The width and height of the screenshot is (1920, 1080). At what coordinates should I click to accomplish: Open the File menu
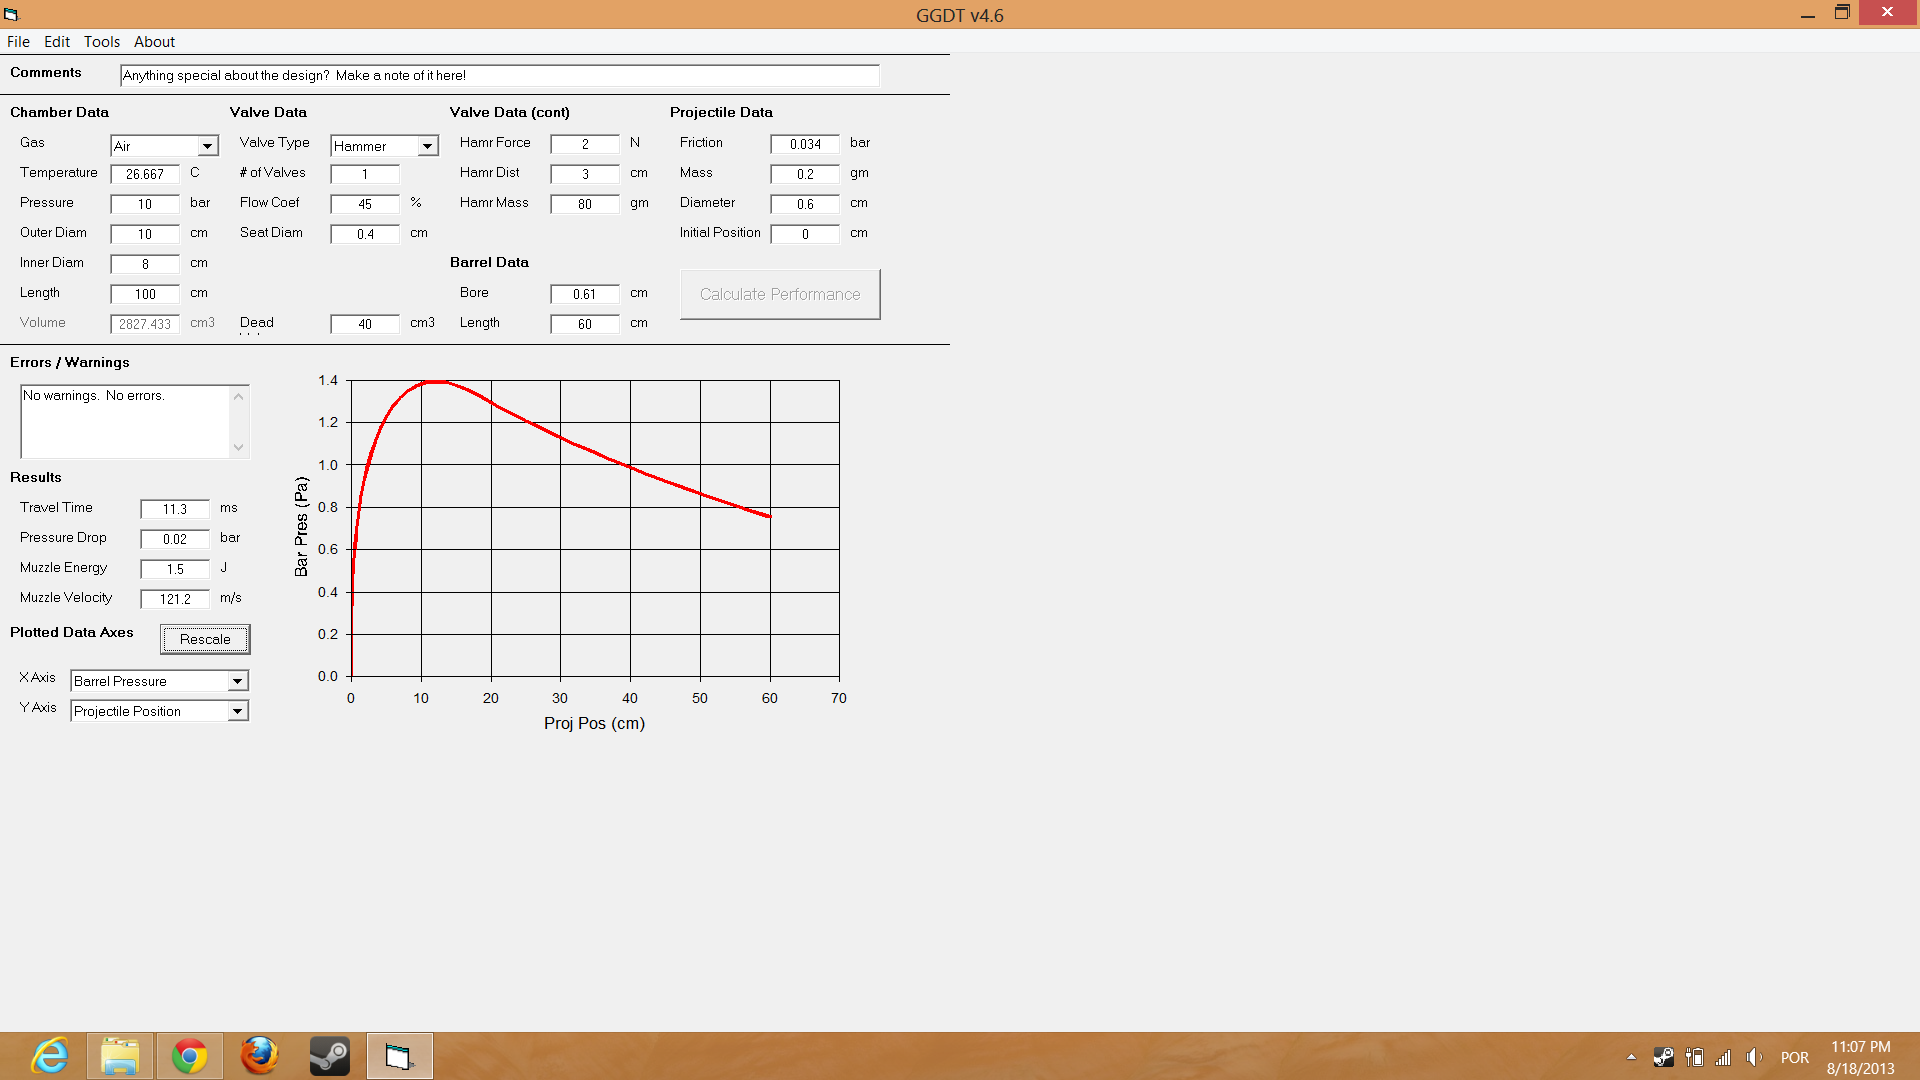(x=18, y=41)
